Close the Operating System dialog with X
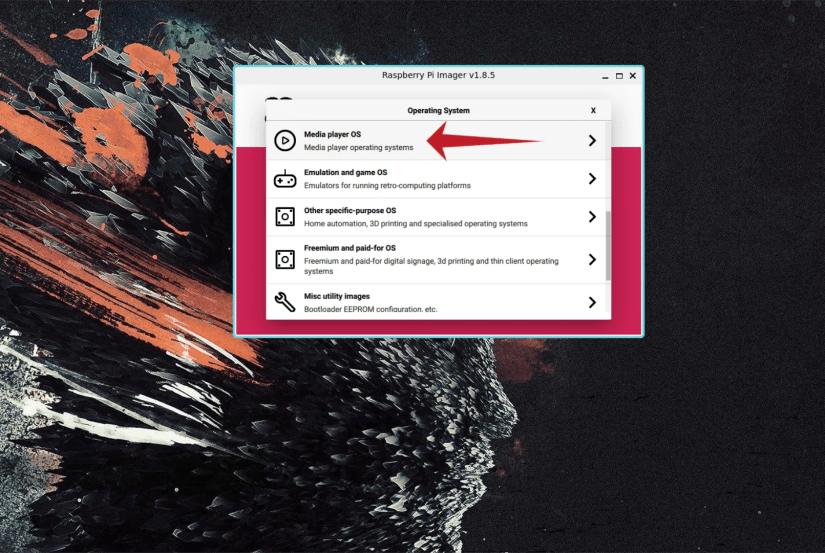825x553 pixels. click(593, 110)
